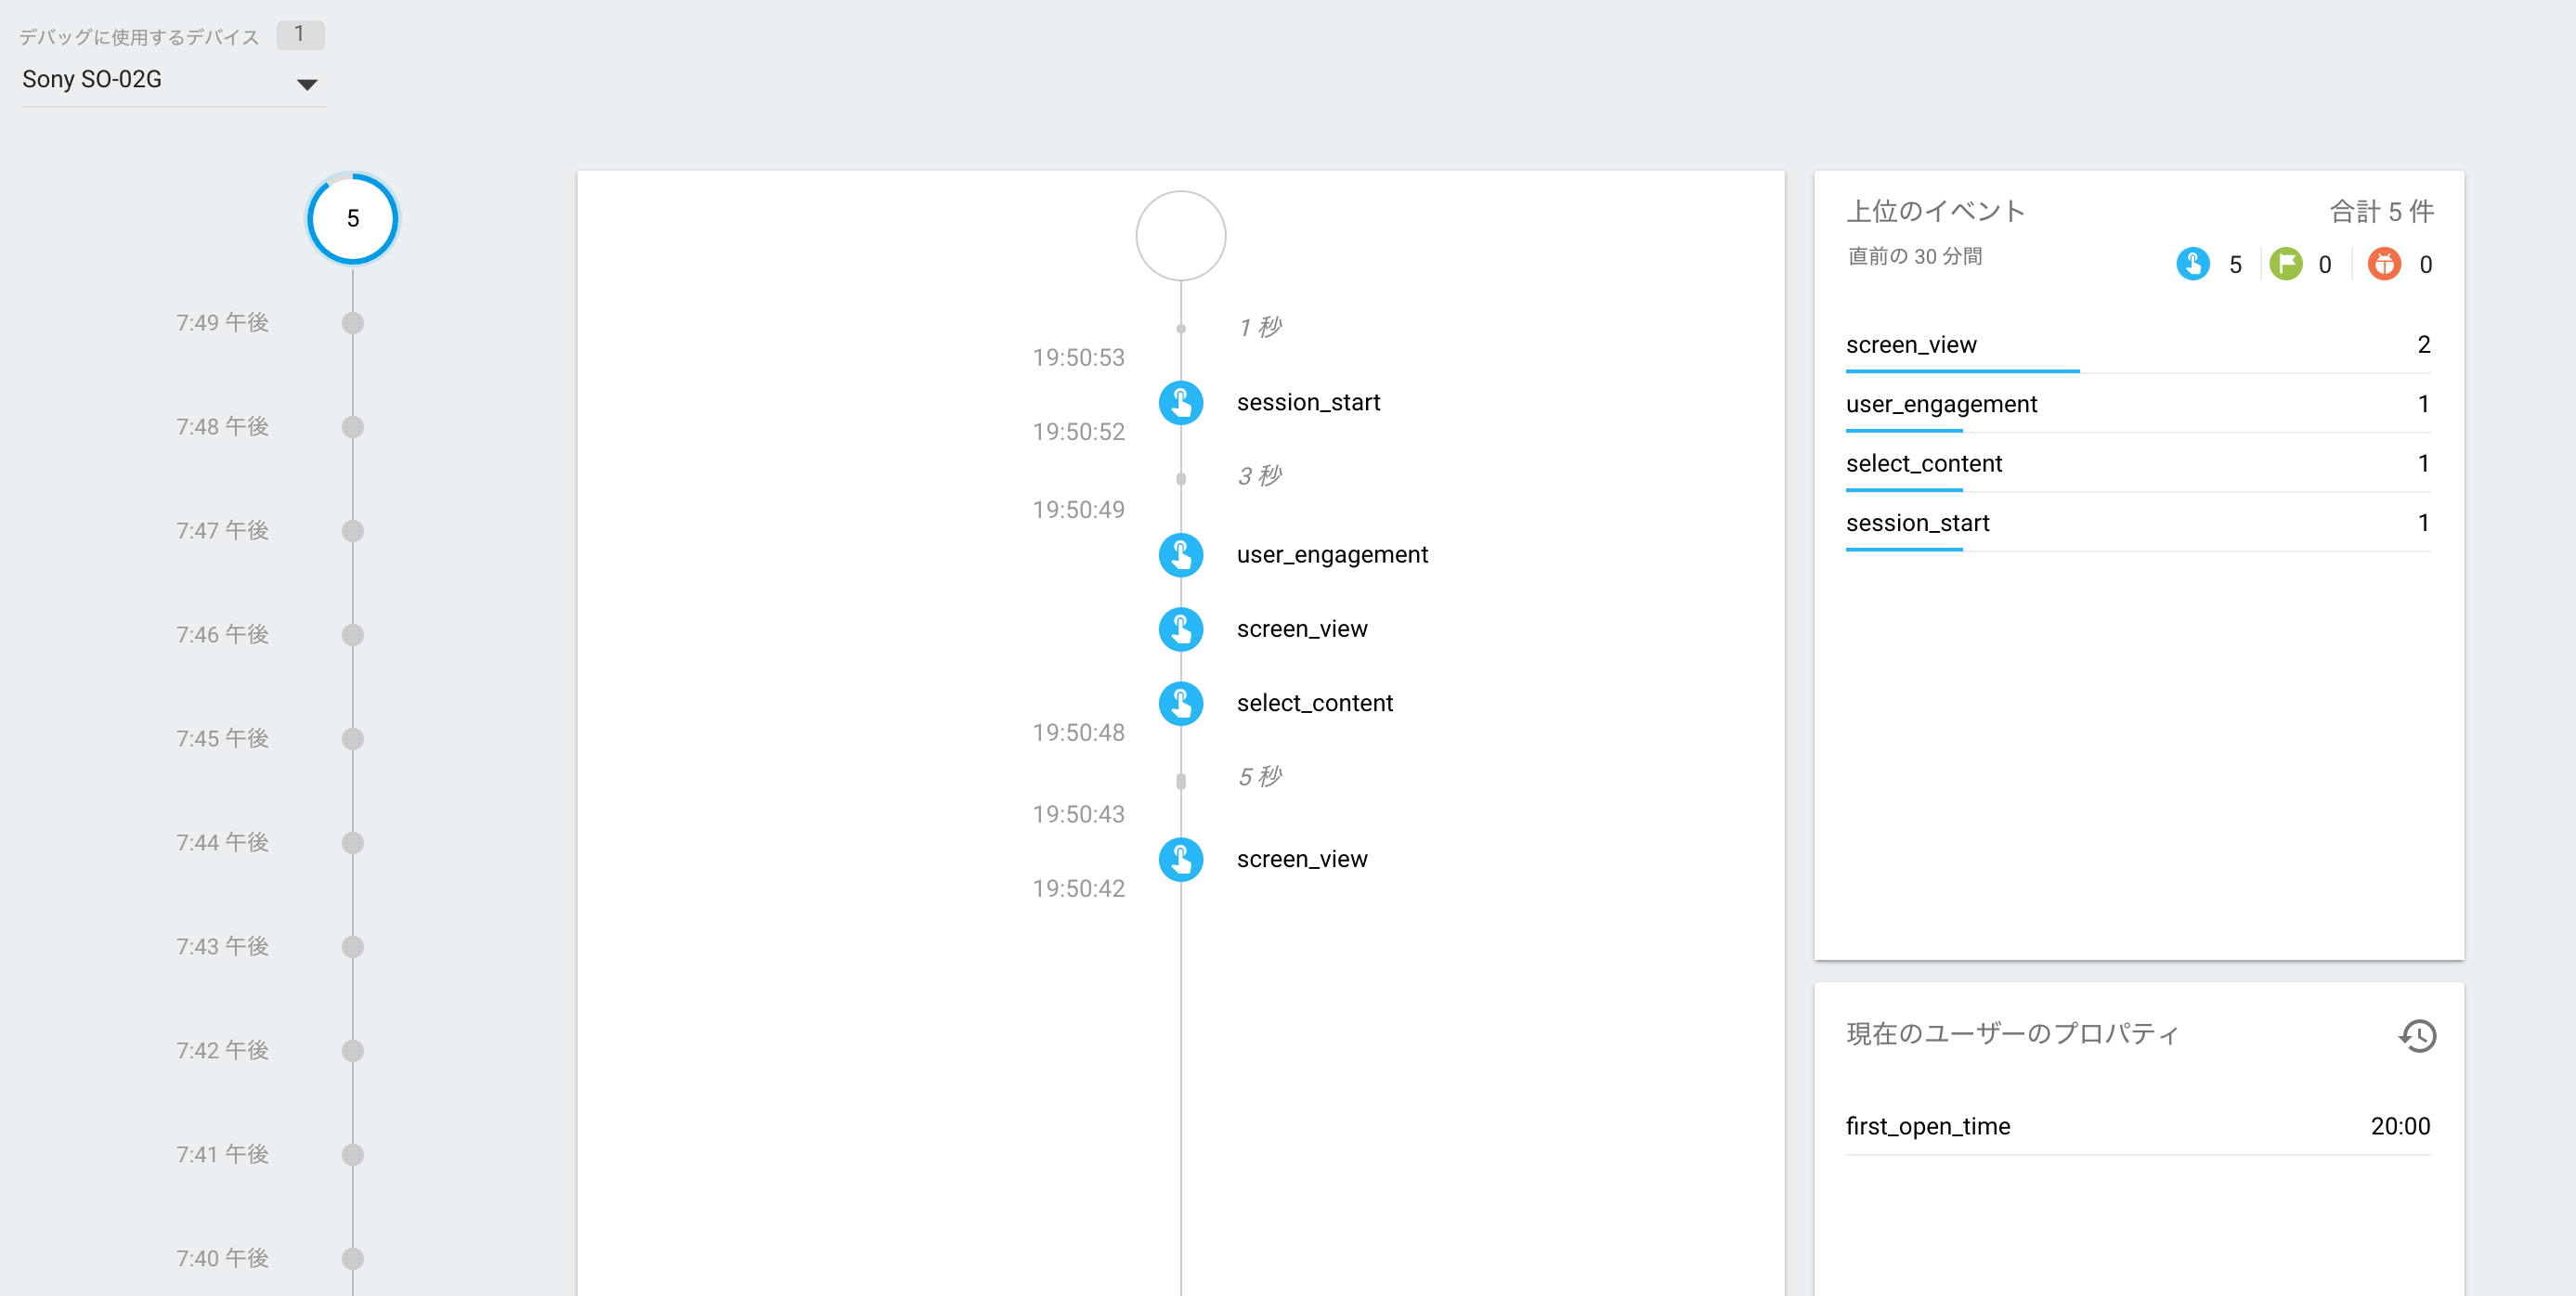Select the 7:49 午後 marker on the timeline
The width and height of the screenshot is (2576, 1296).
(352, 322)
